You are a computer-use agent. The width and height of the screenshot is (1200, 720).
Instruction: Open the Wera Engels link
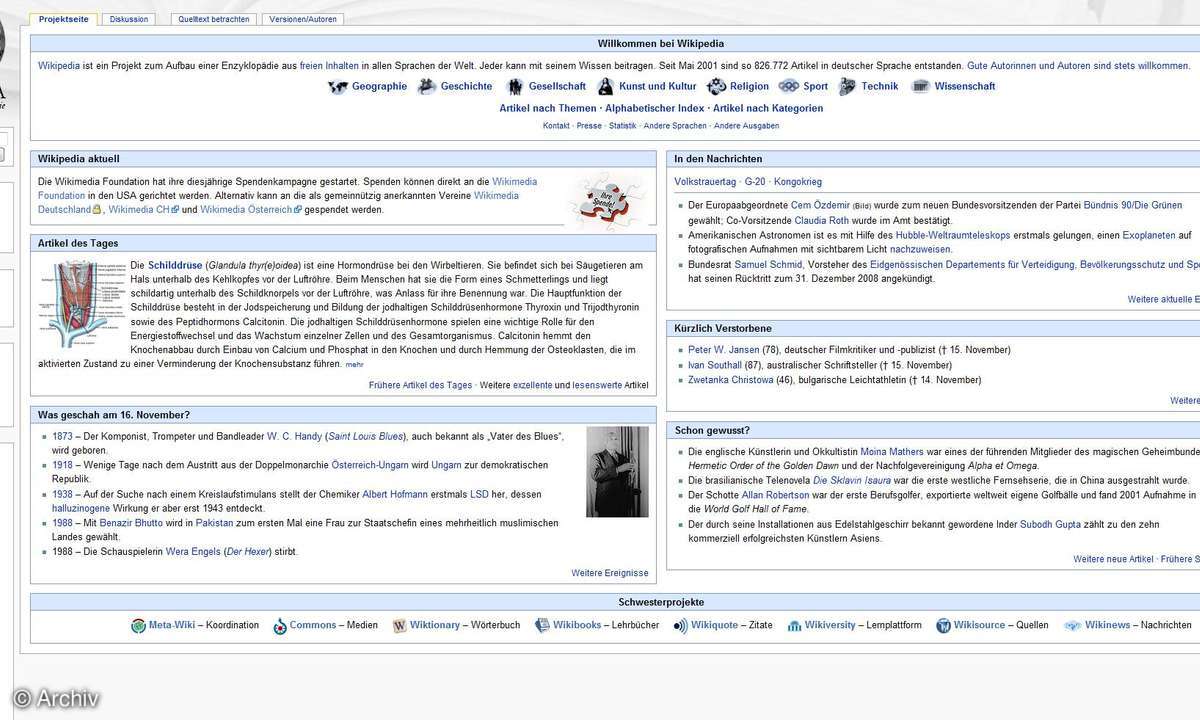pyautogui.click(x=192, y=552)
